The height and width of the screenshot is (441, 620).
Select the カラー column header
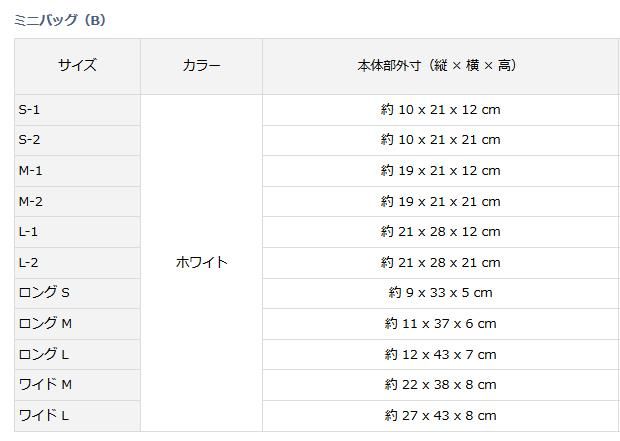coord(201,66)
